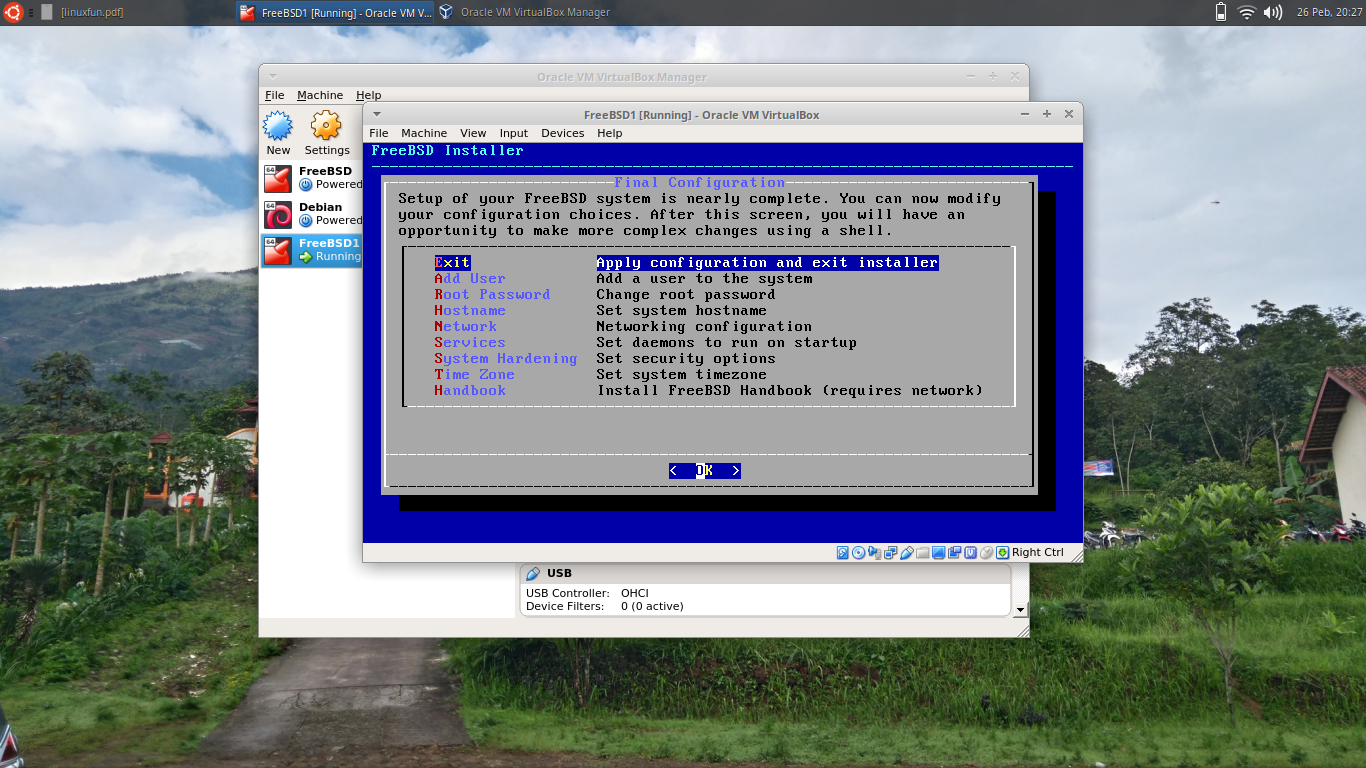Click the USB section icon in Manager details
Screen dimensions: 1366x768
pos(533,573)
